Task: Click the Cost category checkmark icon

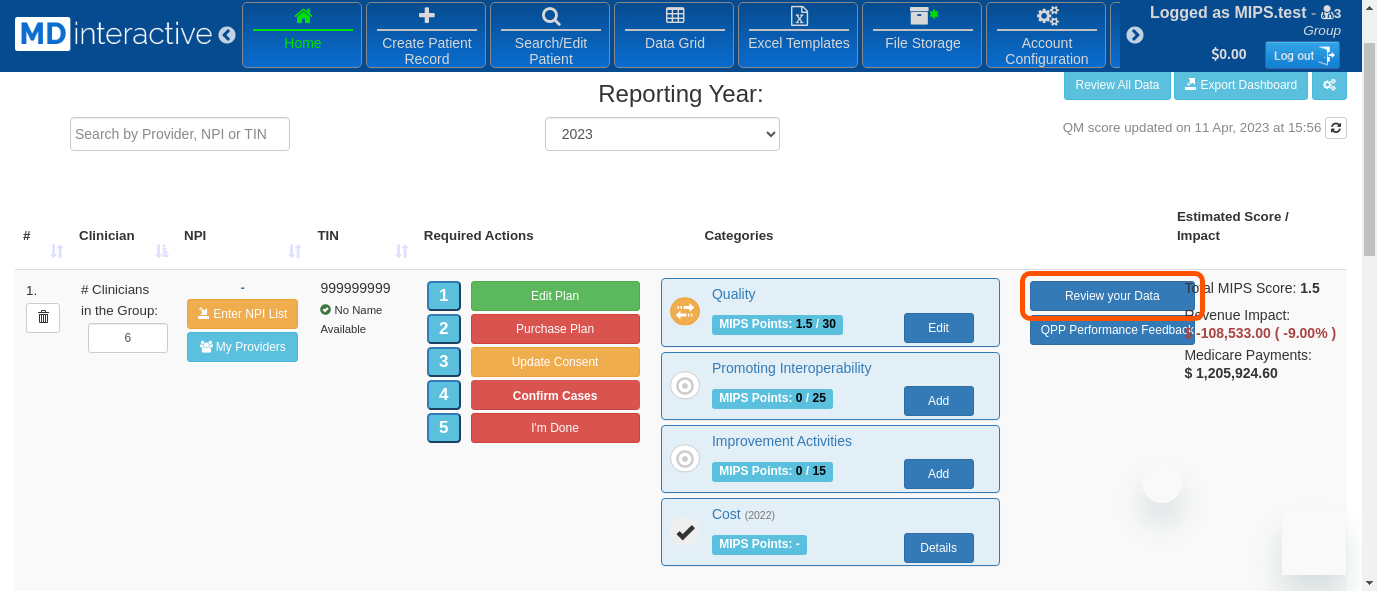Action: pos(685,532)
